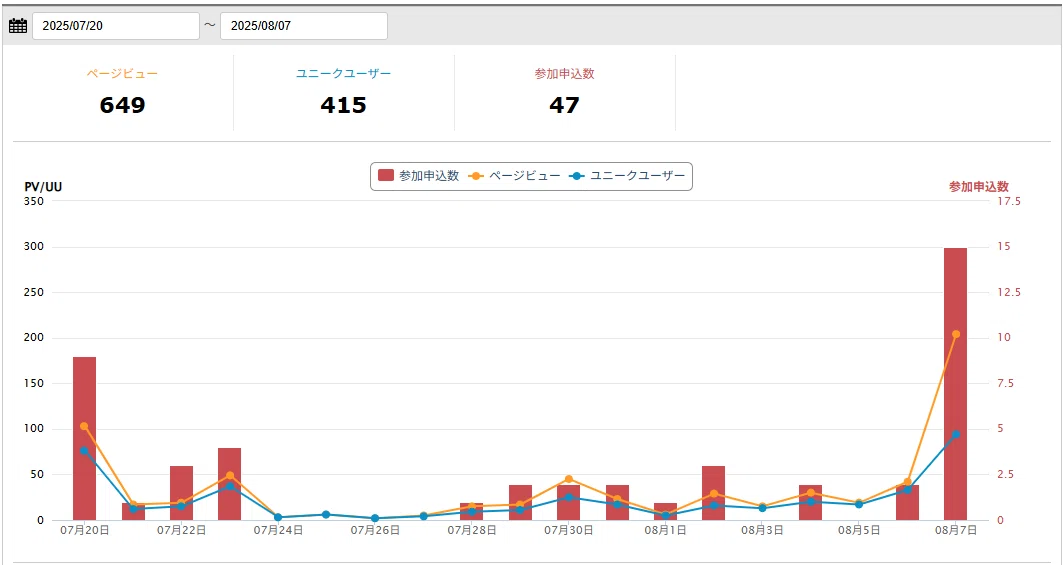The height and width of the screenshot is (565, 1063).
Task: Click the left axis value 150
Action: pyautogui.click(x=34, y=383)
